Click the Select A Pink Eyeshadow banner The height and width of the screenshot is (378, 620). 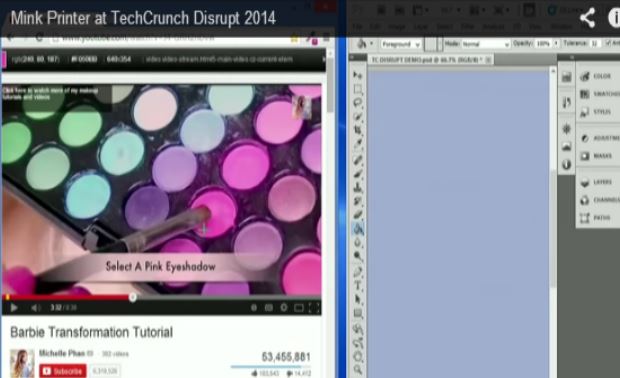click(161, 266)
